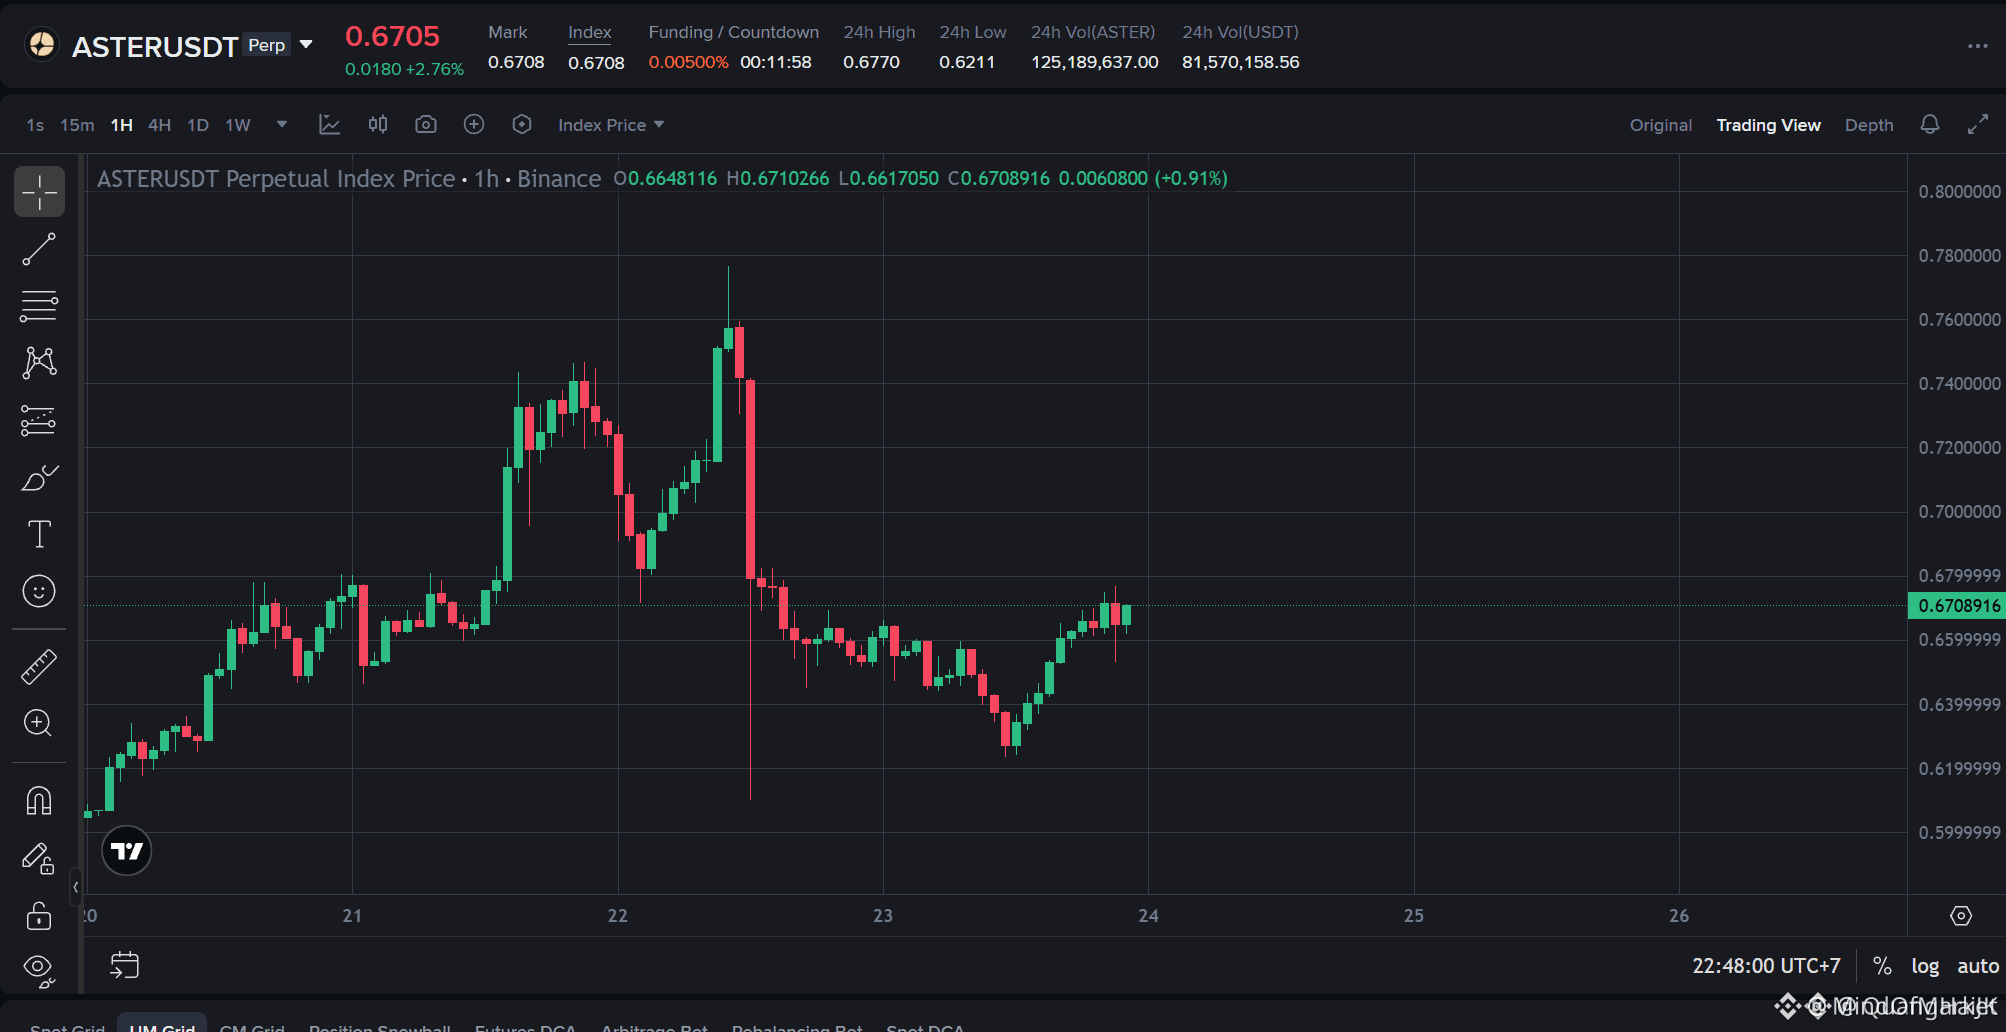Image resolution: width=2006 pixels, height=1032 pixels.
Task: Open the candlestick chart style selector
Action: point(378,124)
